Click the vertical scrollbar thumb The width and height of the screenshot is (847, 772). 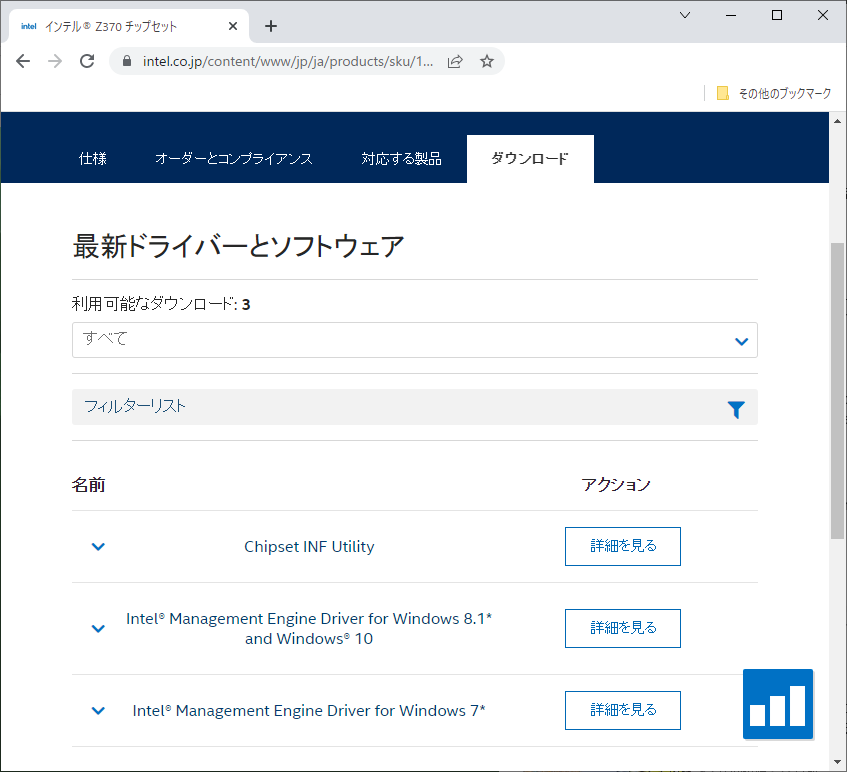pyautogui.click(x=837, y=391)
